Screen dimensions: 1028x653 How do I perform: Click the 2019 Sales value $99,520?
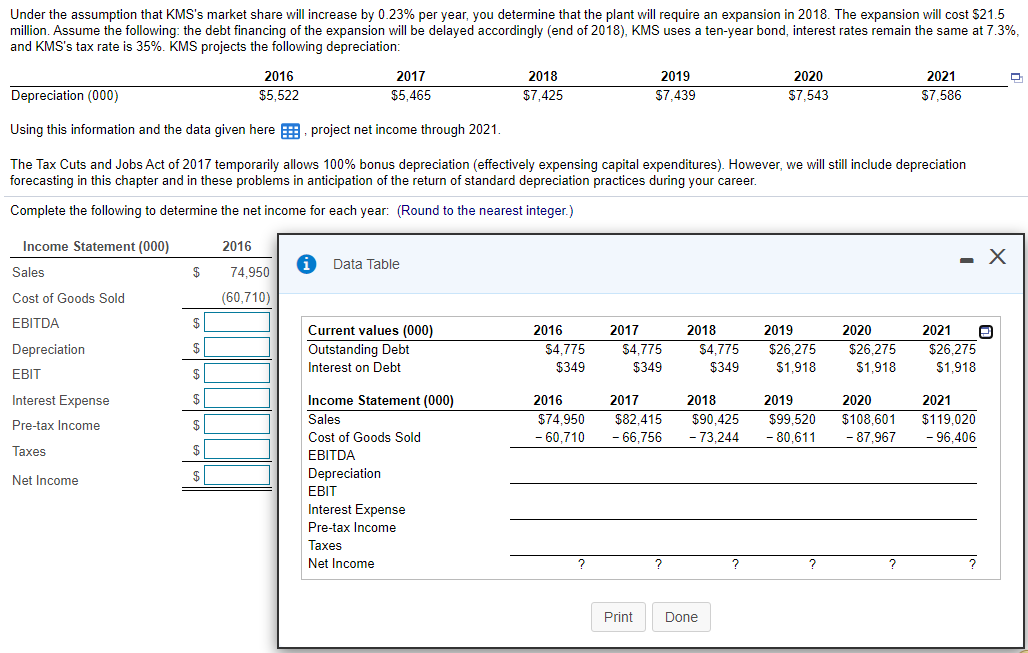click(792, 420)
